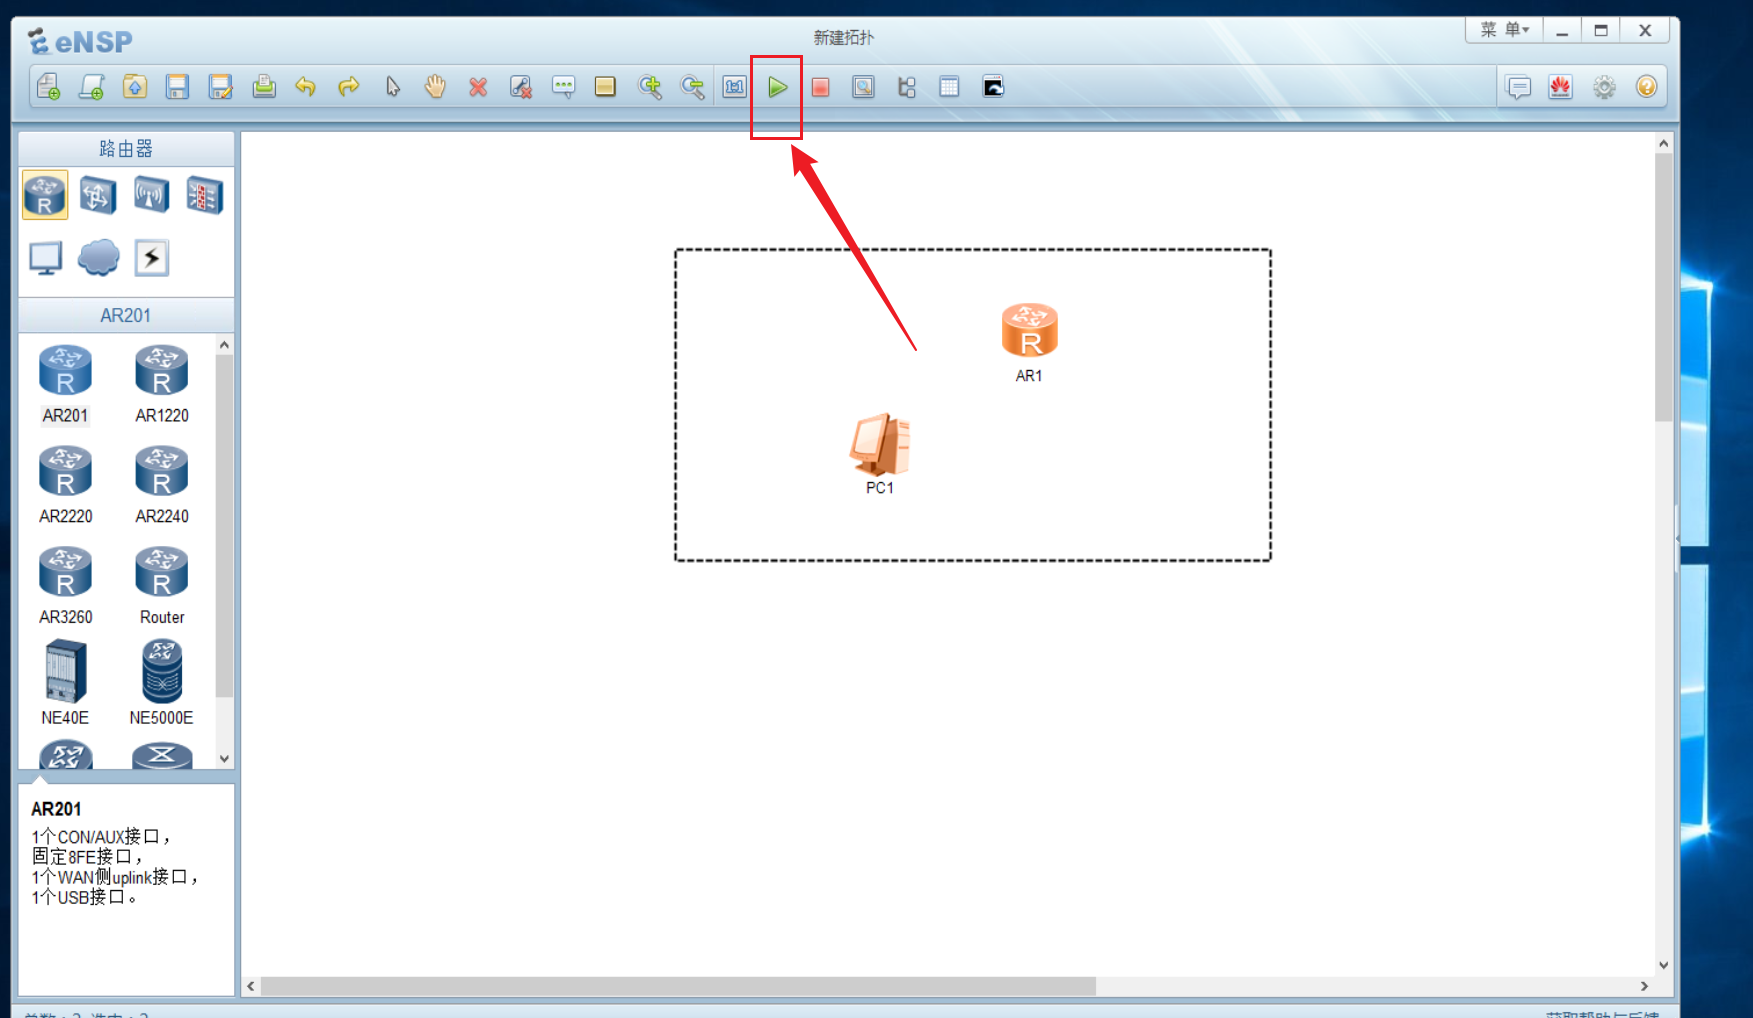Select the switch device category
Image resolution: width=1753 pixels, height=1018 pixels.
tap(98, 194)
